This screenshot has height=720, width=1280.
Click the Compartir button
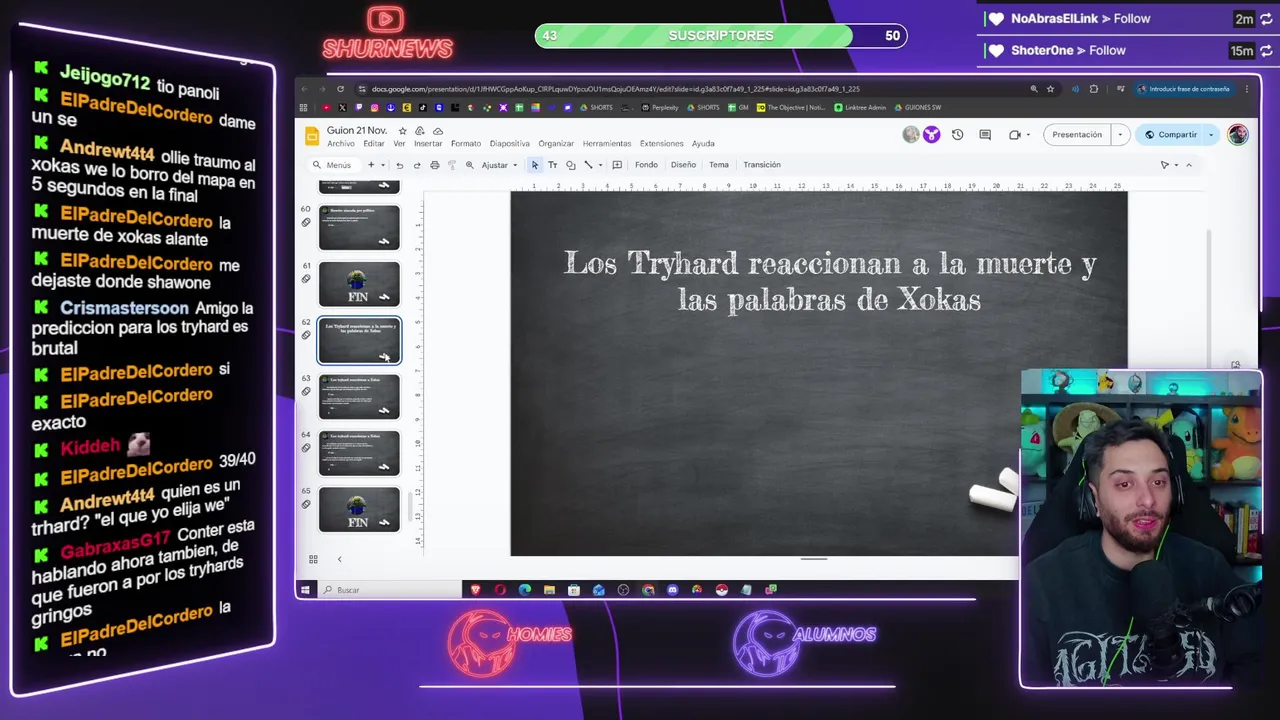click(1171, 135)
